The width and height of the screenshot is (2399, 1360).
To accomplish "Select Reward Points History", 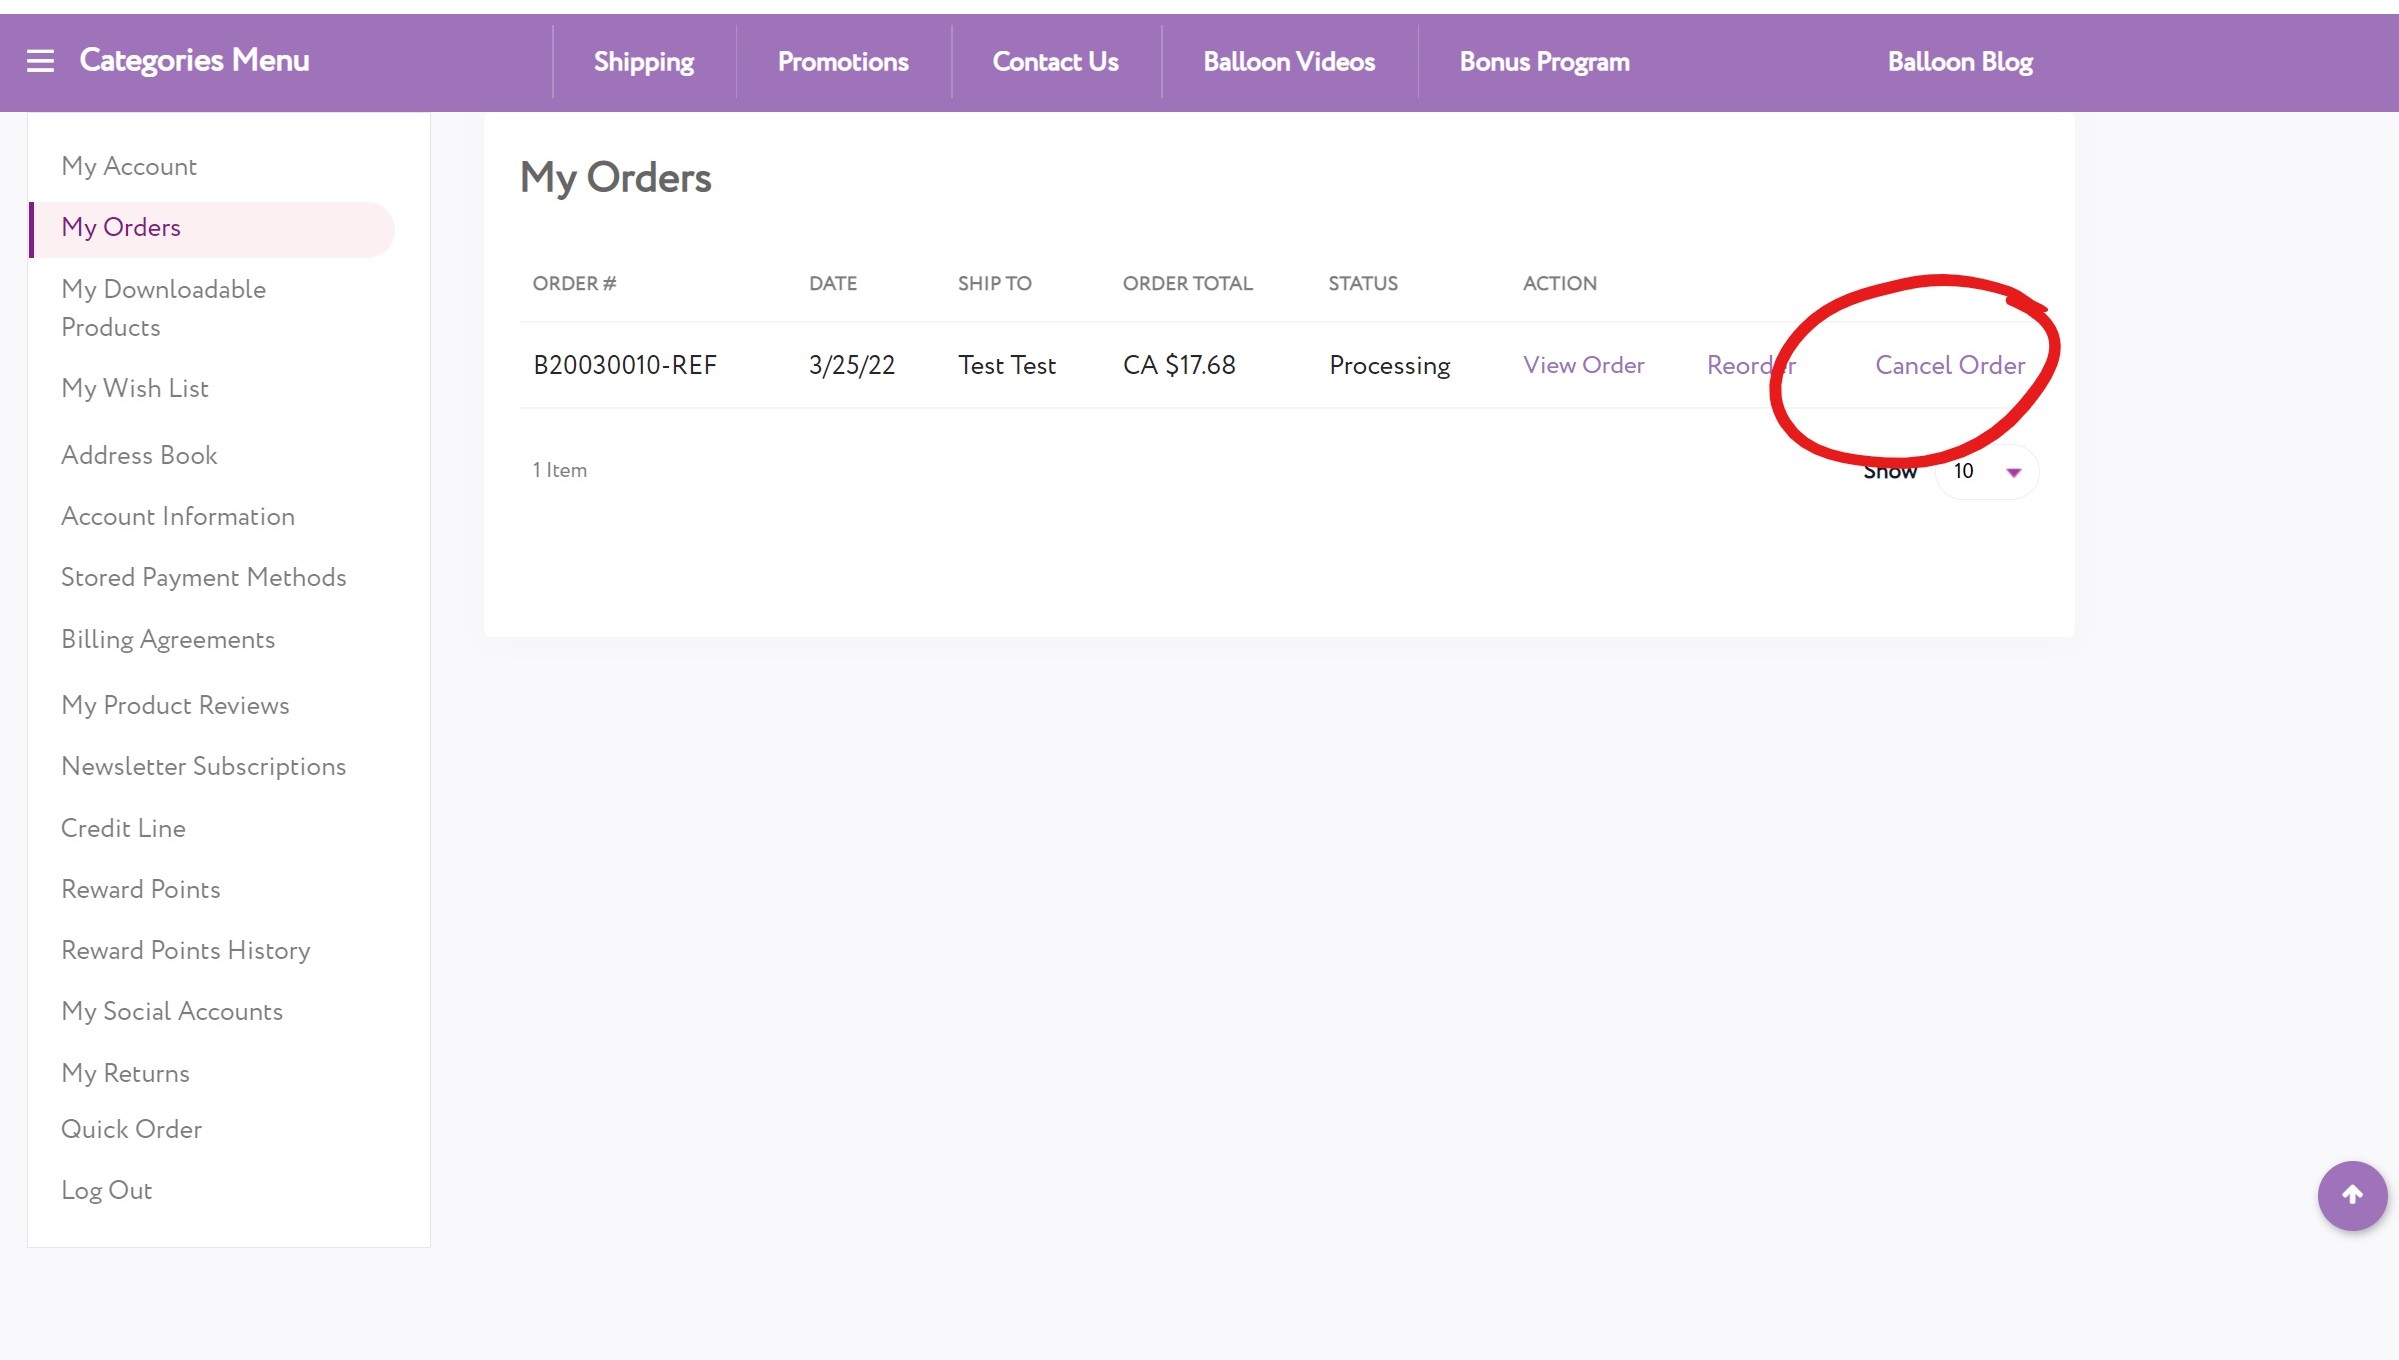I will click(x=185, y=950).
